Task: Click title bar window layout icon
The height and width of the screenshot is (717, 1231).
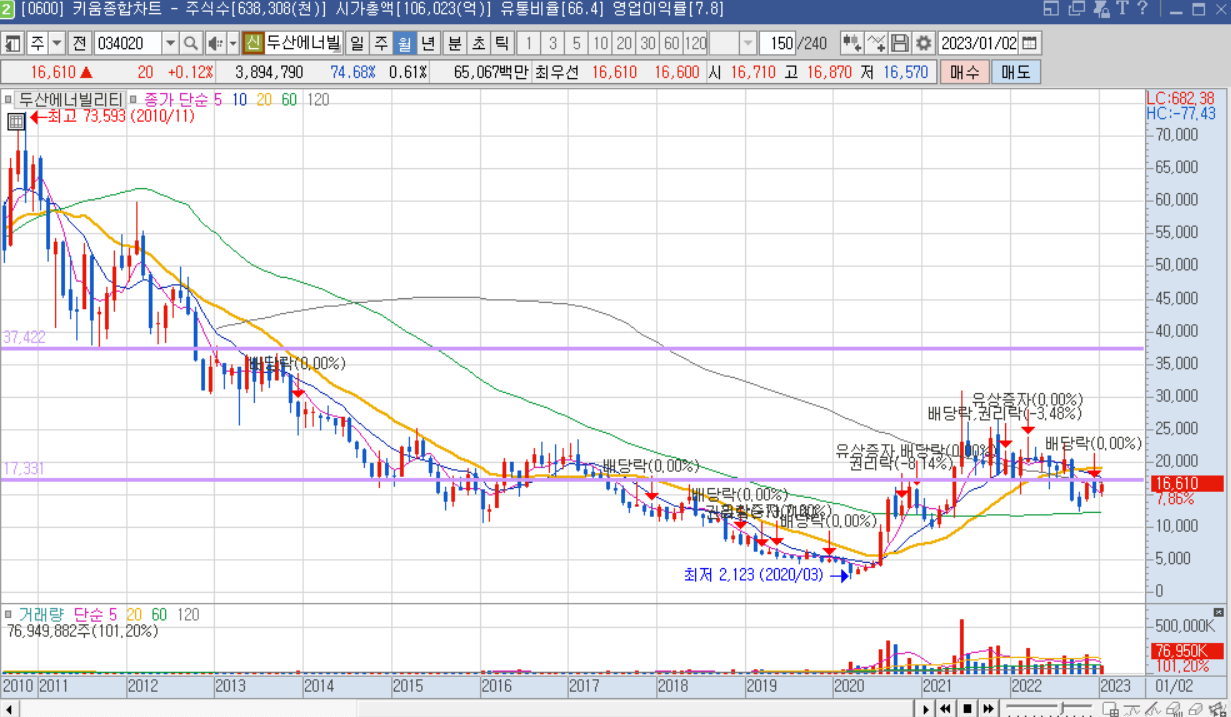Action: click(x=1050, y=9)
